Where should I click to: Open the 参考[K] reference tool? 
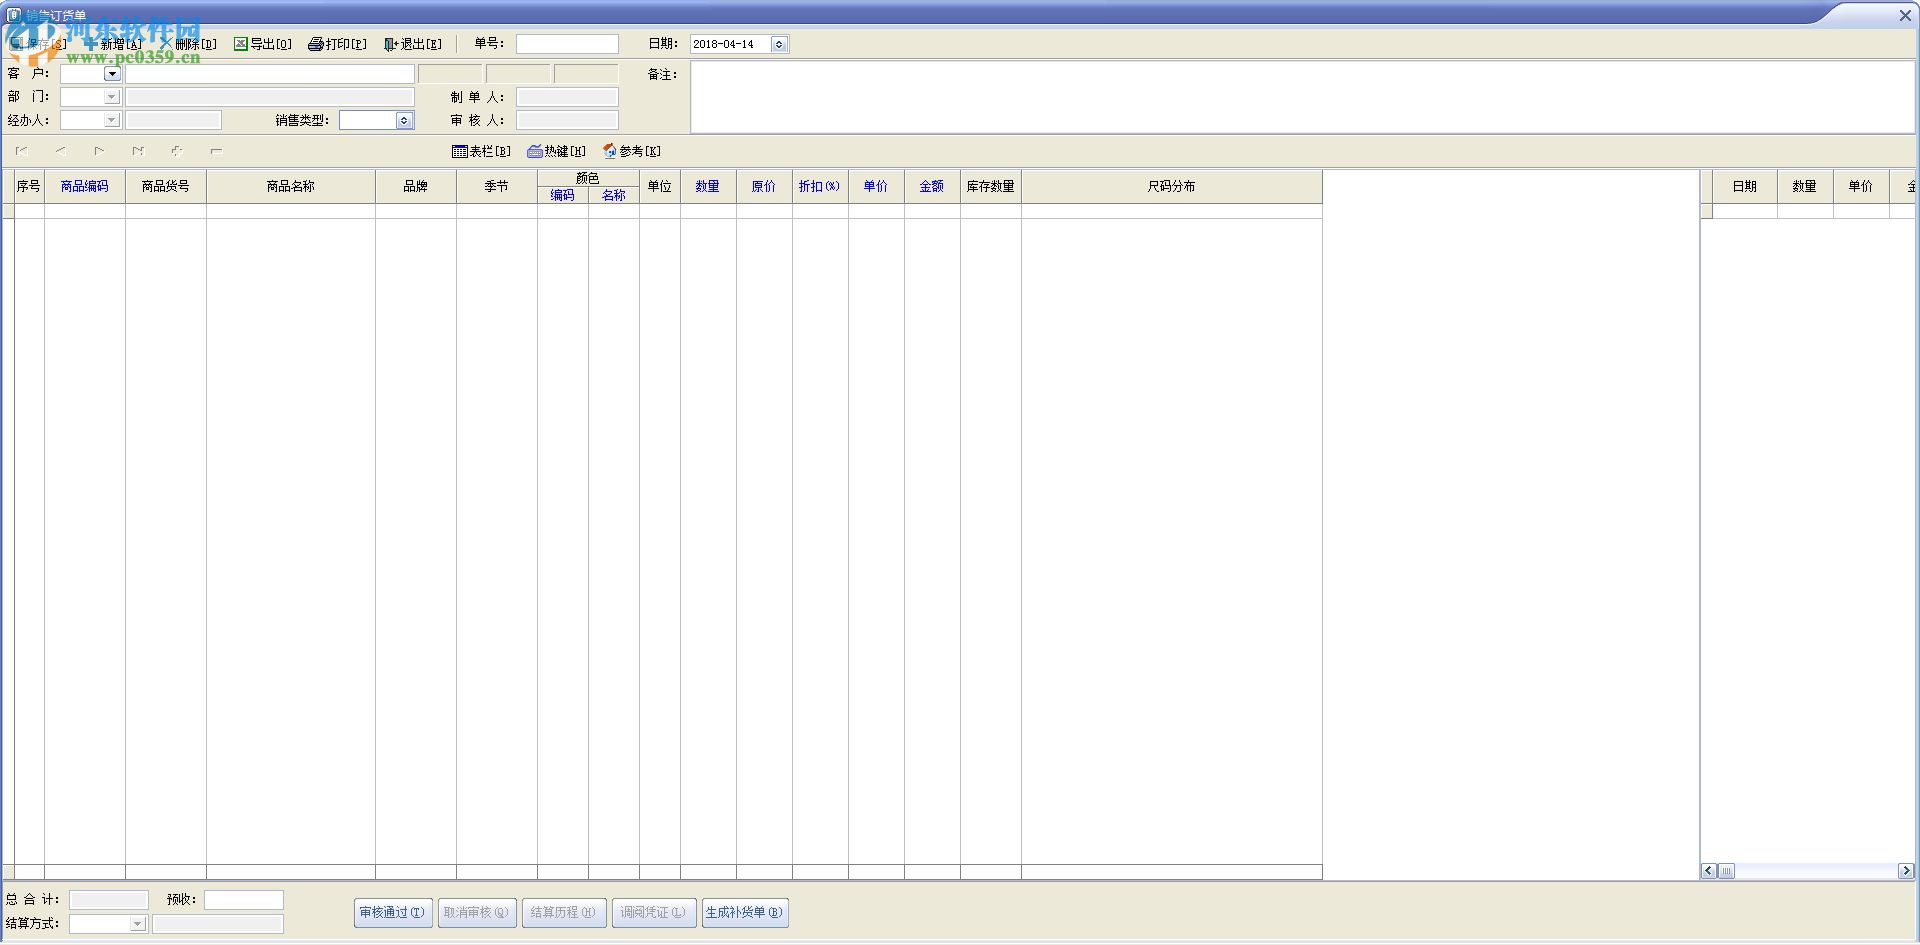tap(631, 151)
